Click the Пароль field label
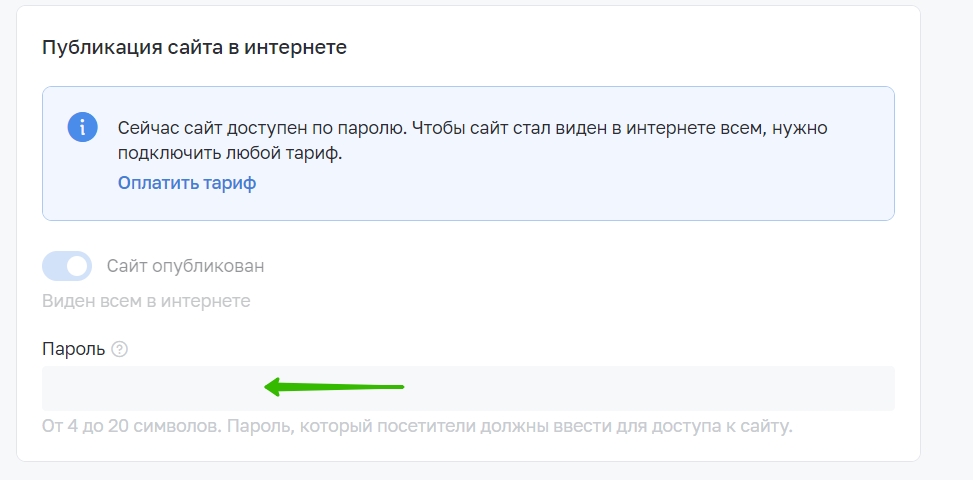 pos(74,349)
